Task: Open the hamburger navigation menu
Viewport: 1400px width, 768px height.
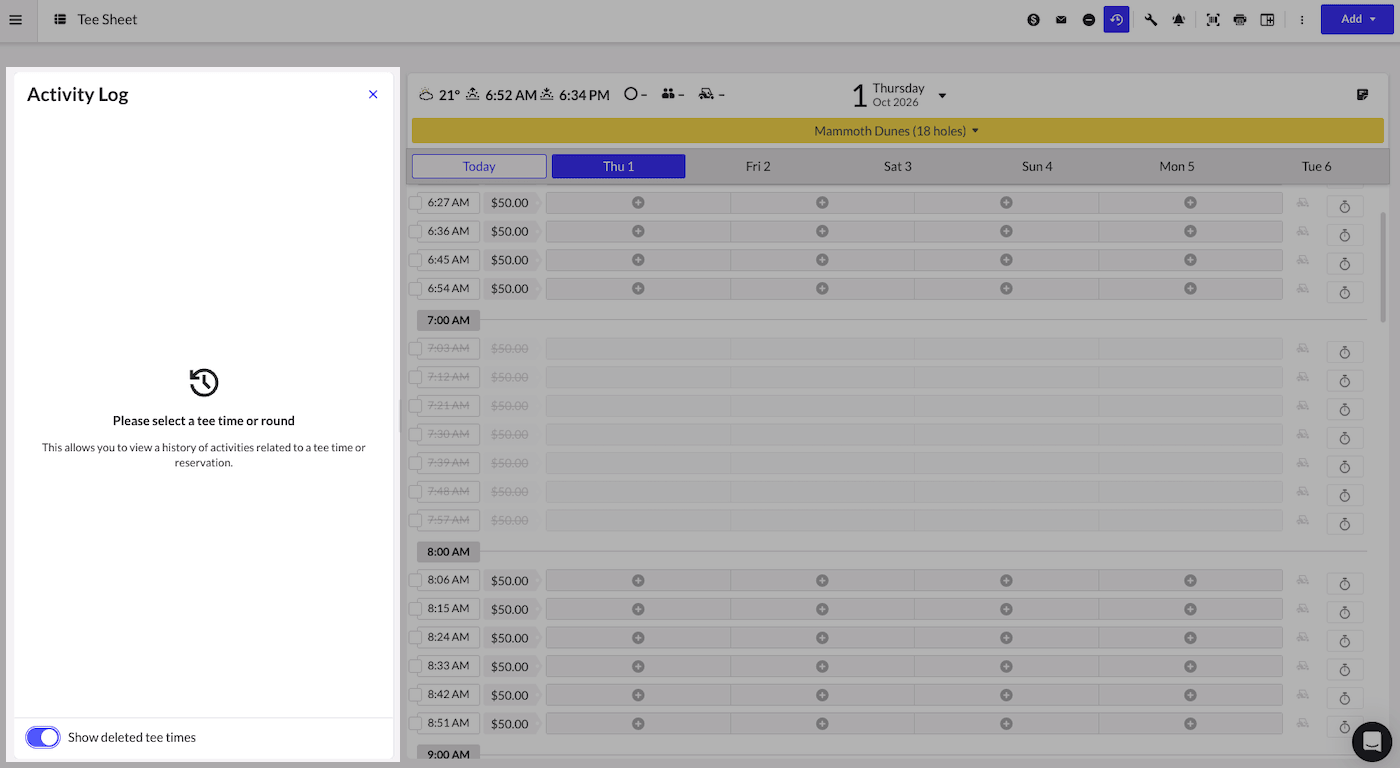Action: click(x=15, y=19)
